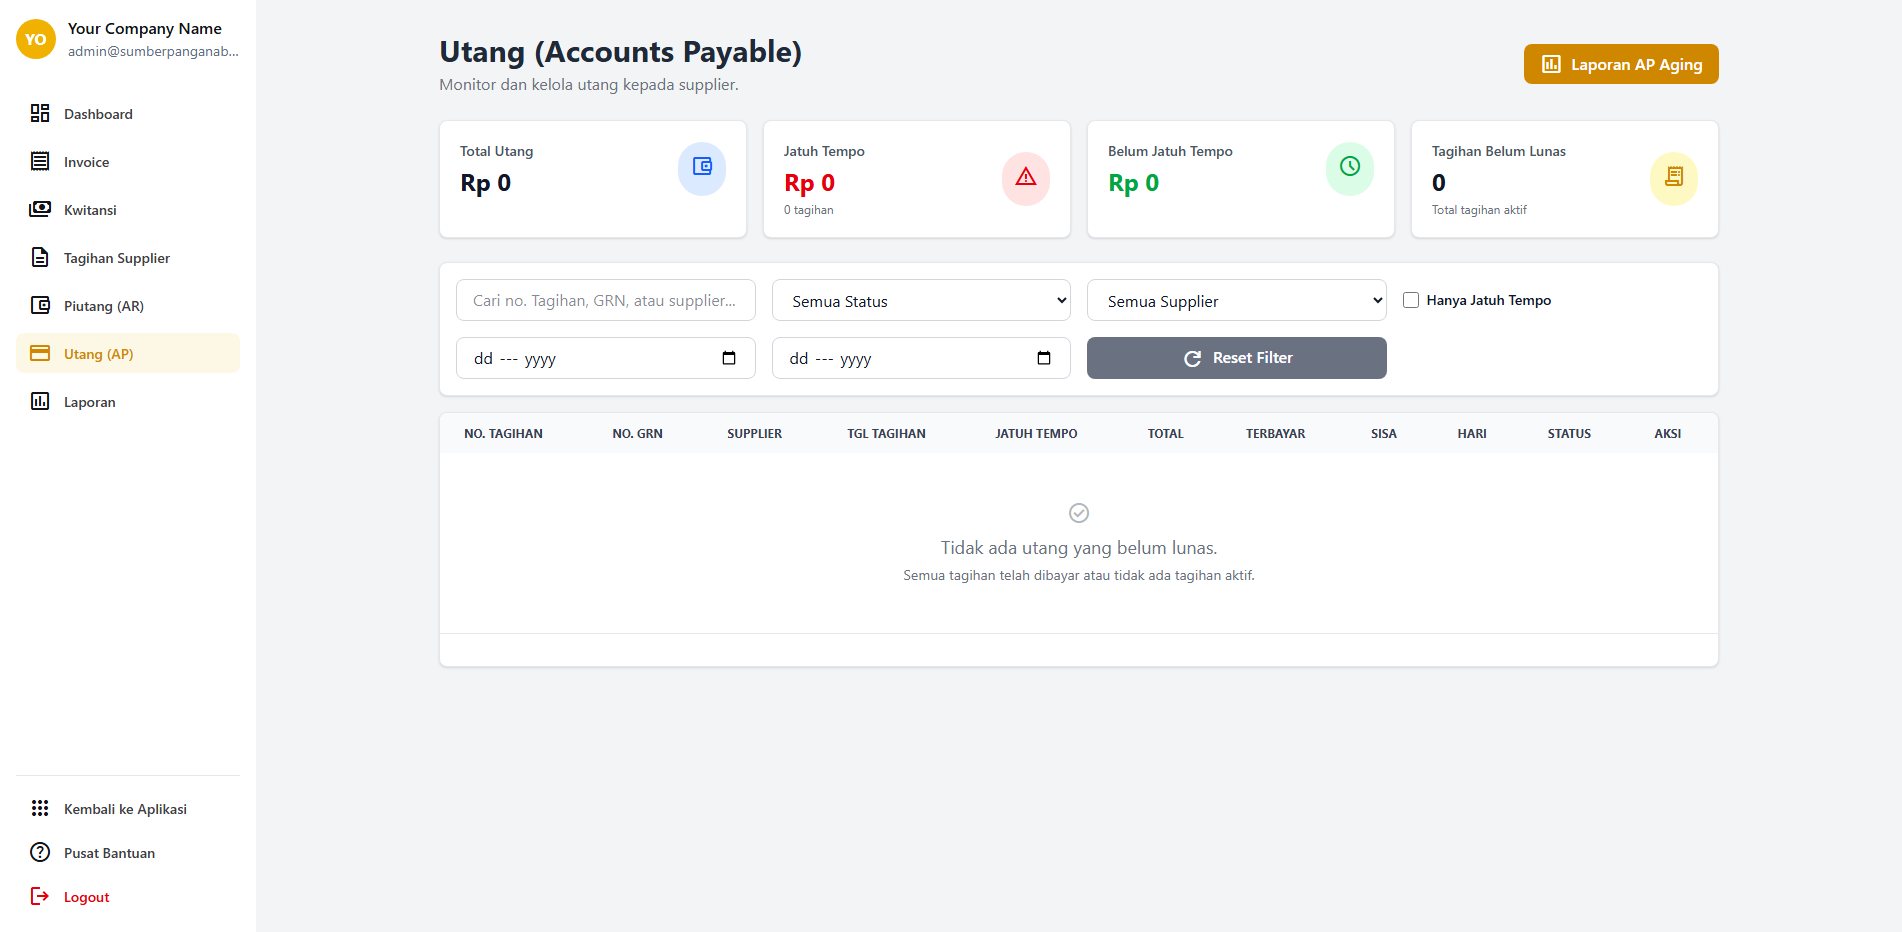Click the calendar picker on first date field
The image size is (1902, 932).
pos(731,358)
